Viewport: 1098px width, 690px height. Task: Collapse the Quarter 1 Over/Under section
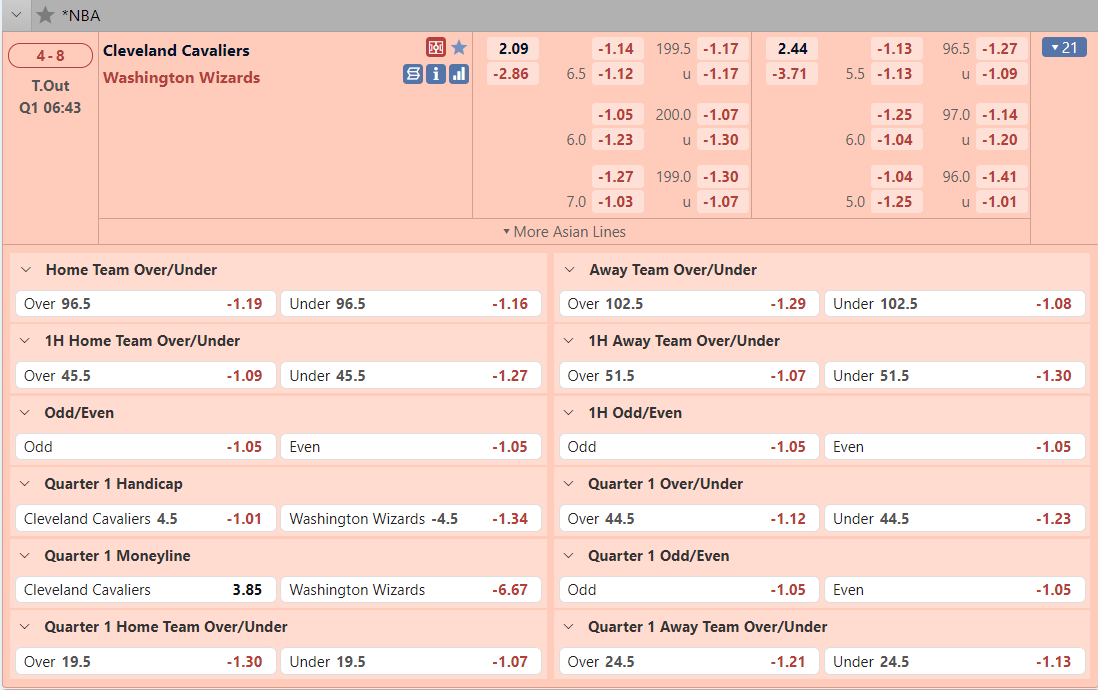coord(569,484)
